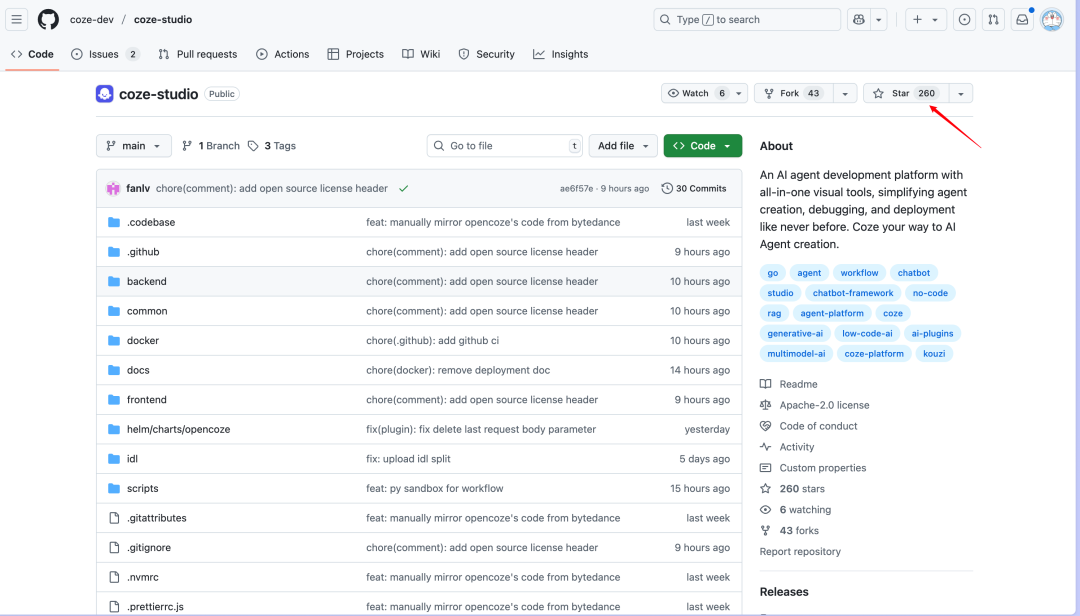This screenshot has height=616, width=1080.
Task: Switch to the Issues tab
Action: [104, 54]
